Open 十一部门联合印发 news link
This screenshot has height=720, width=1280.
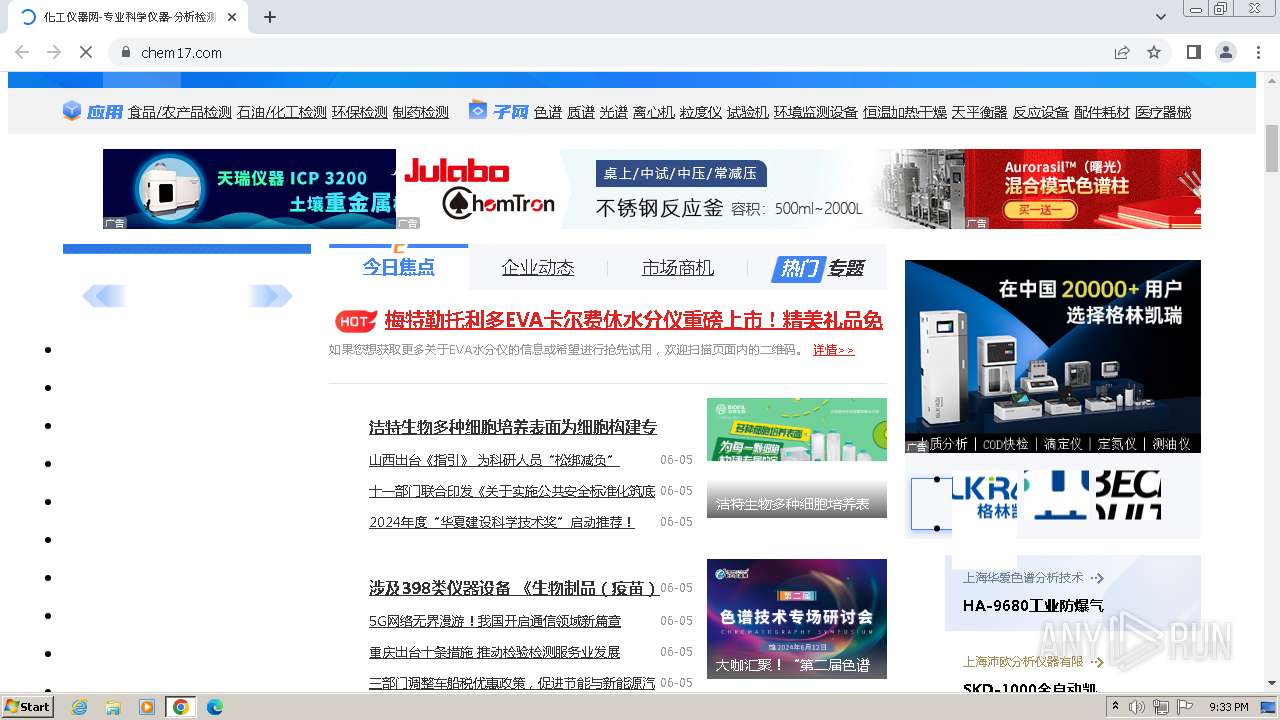(x=512, y=491)
